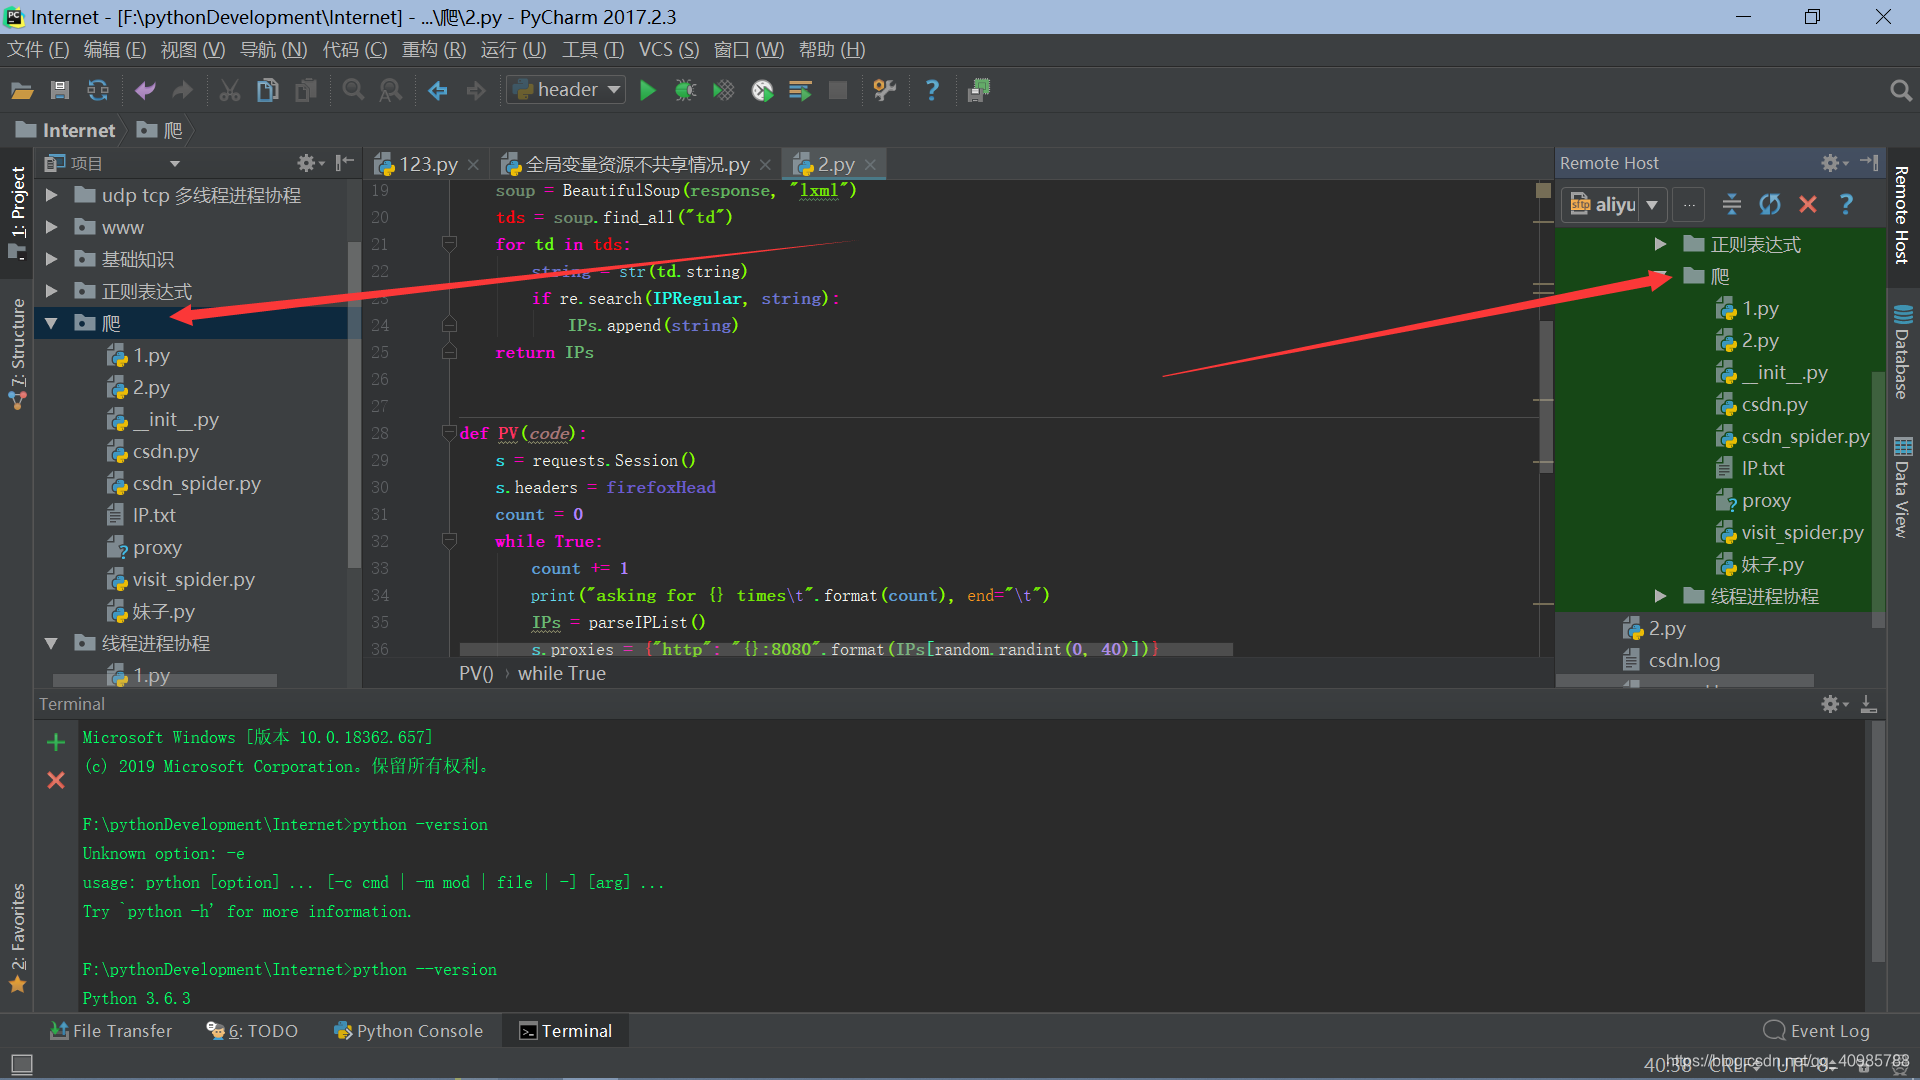1920x1080 pixels.
Task: Click the Debug bug icon
Action: 685,91
